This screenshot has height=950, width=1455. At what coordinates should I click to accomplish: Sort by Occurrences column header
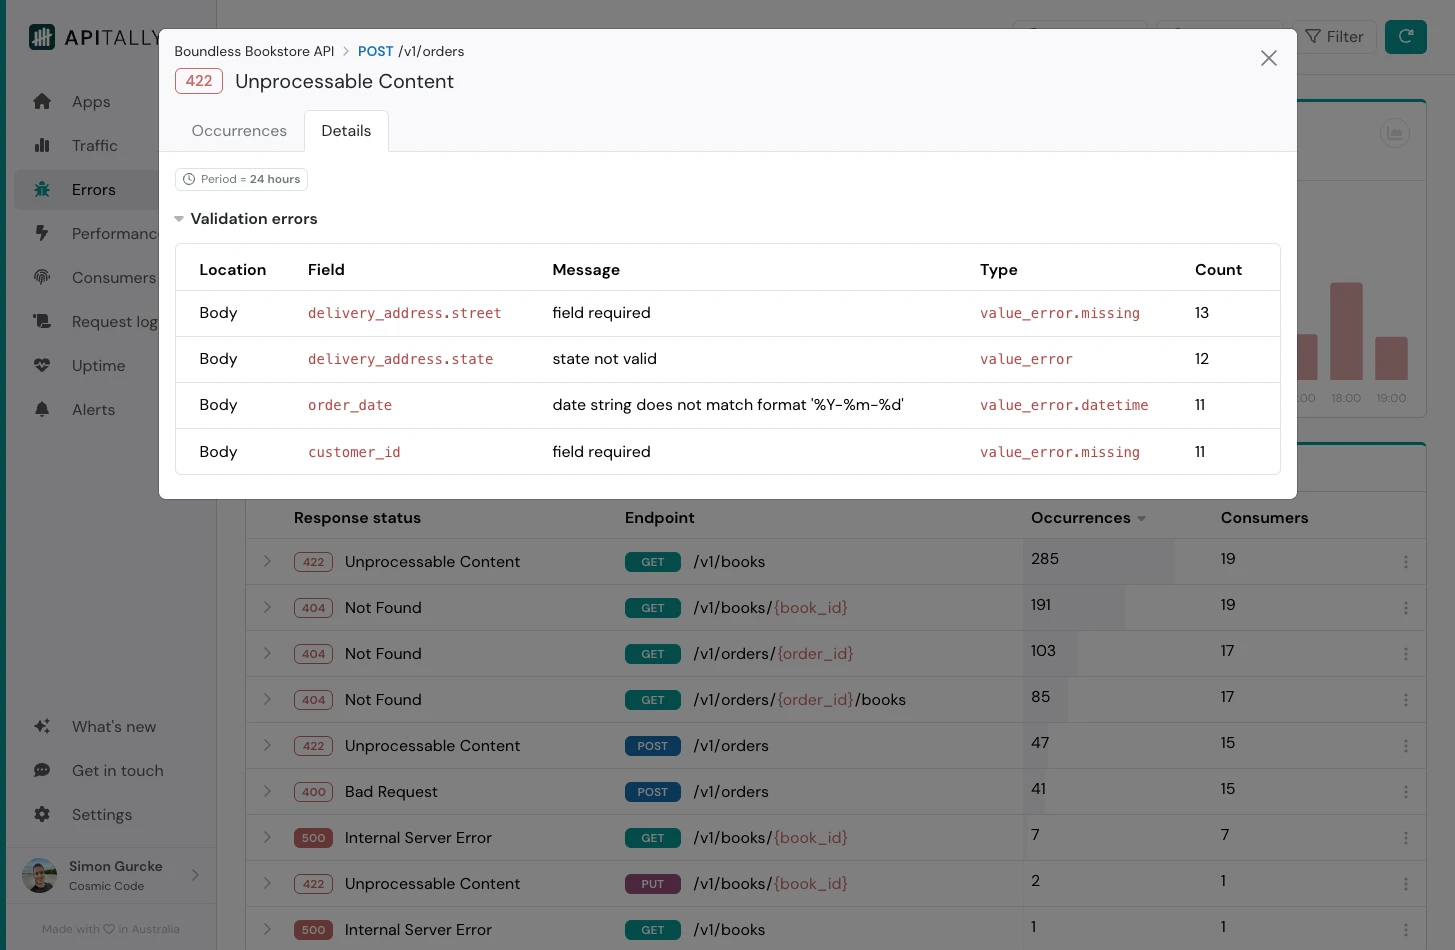pyautogui.click(x=1088, y=518)
